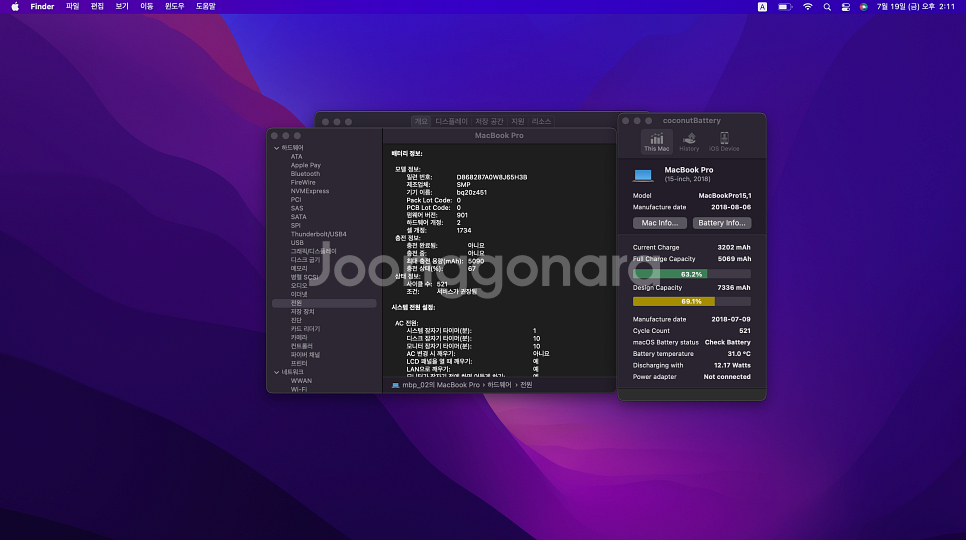Switch to 개요 tab in About This Mac
Viewport: 966px width, 540px height.
421,121
